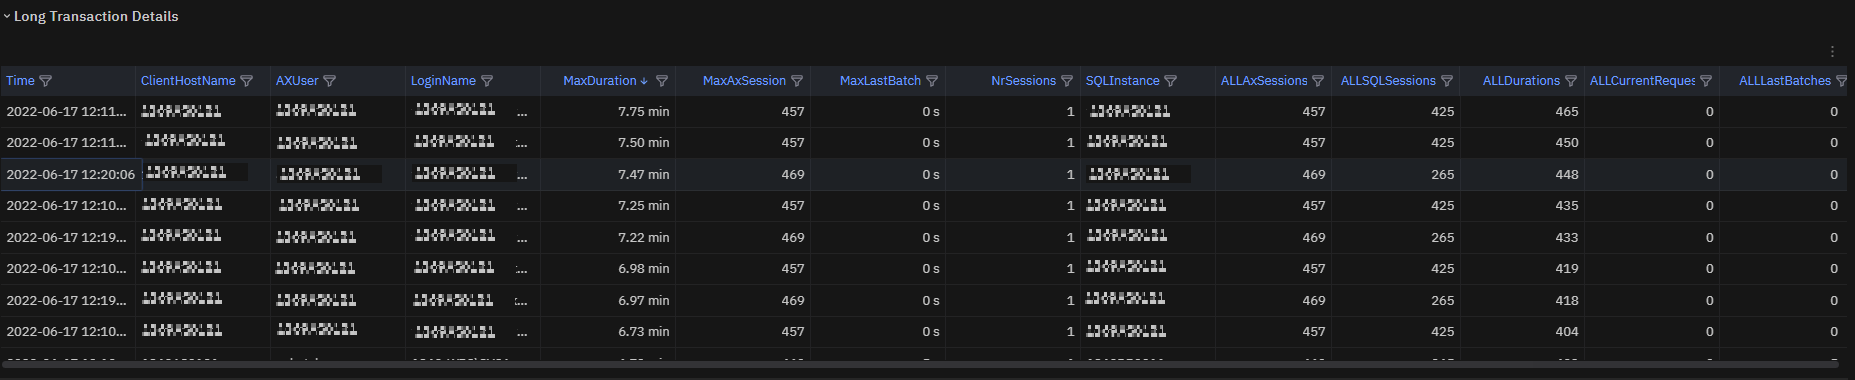
Task: Open filter for ALLLastBatches column
Action: [1841, 81]
